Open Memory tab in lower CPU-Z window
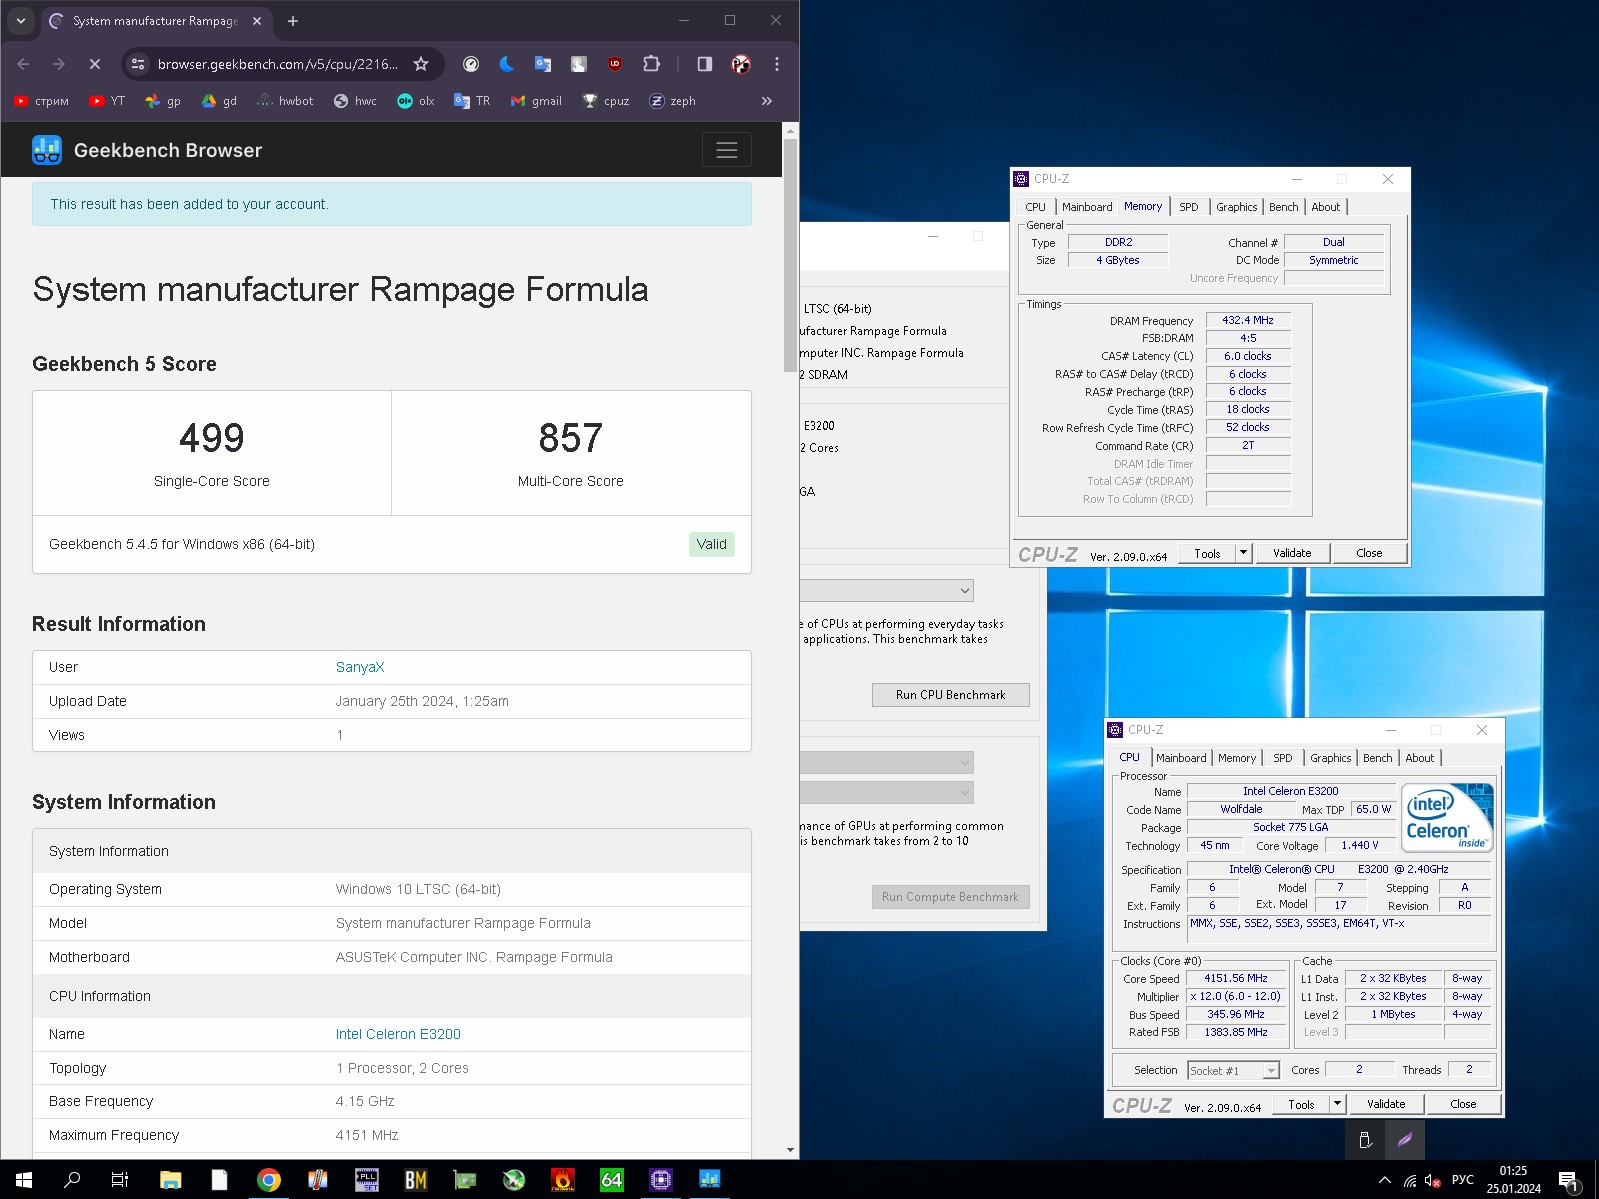Screen dimensions: 1599x1199 pyautogui.click(x=1237, y=758)
